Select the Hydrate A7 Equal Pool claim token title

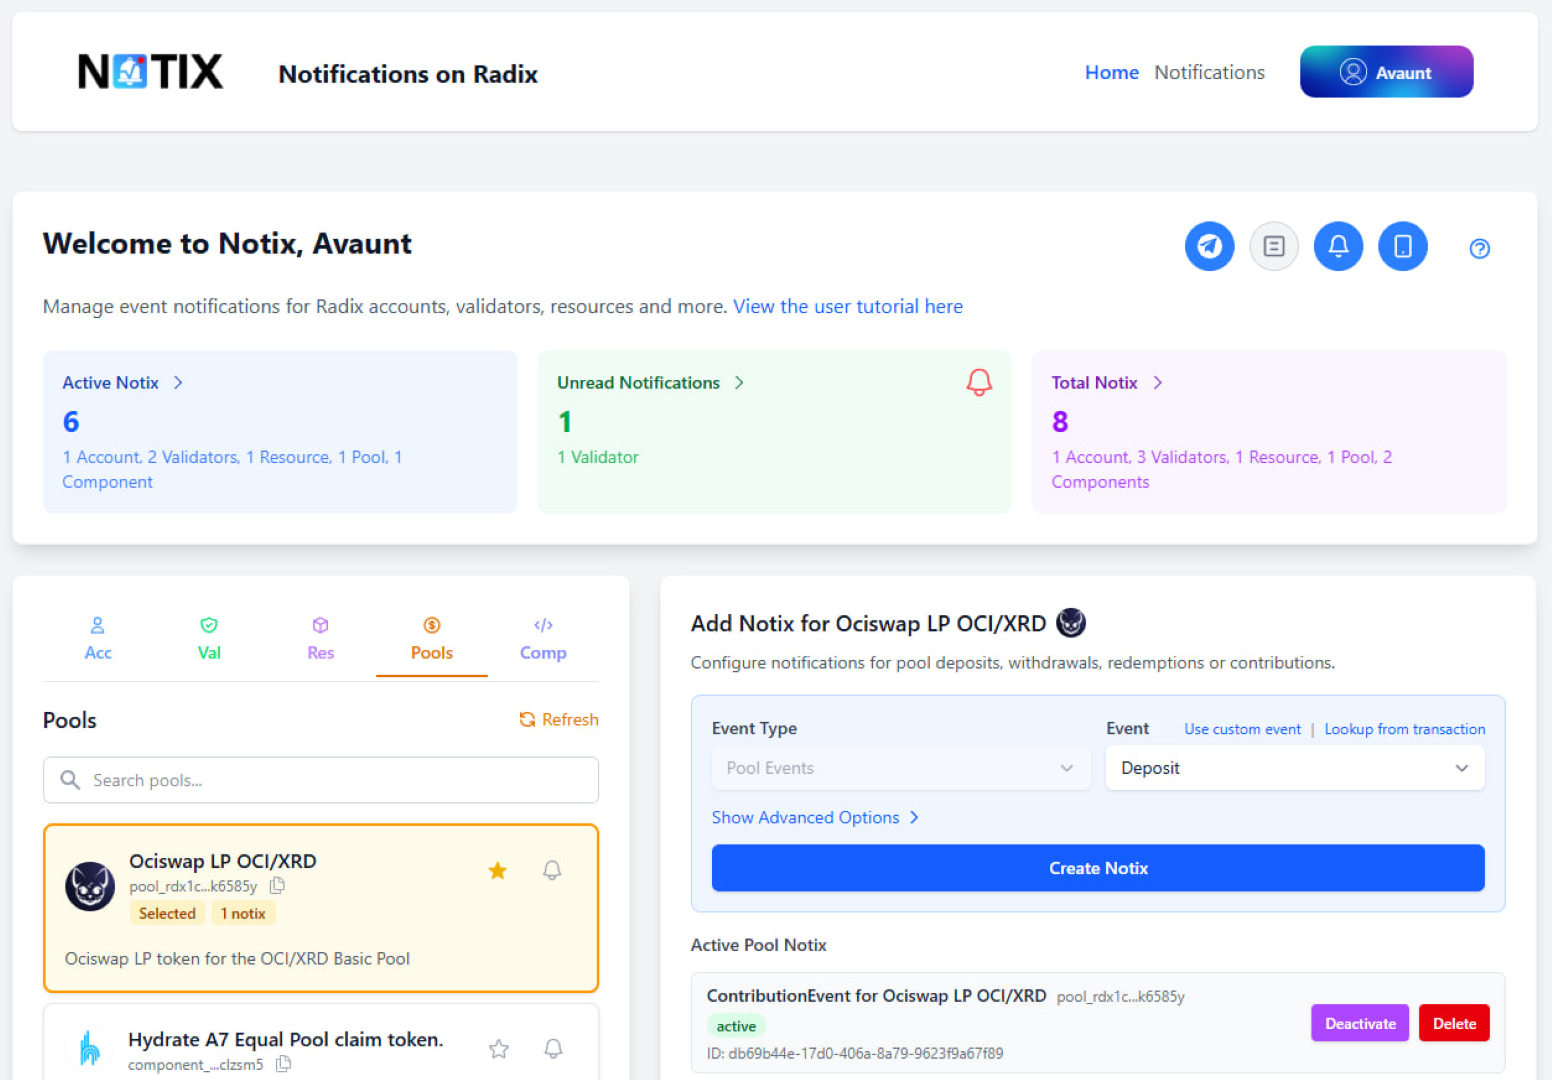pyautogui.click(x=285, y=1039)
